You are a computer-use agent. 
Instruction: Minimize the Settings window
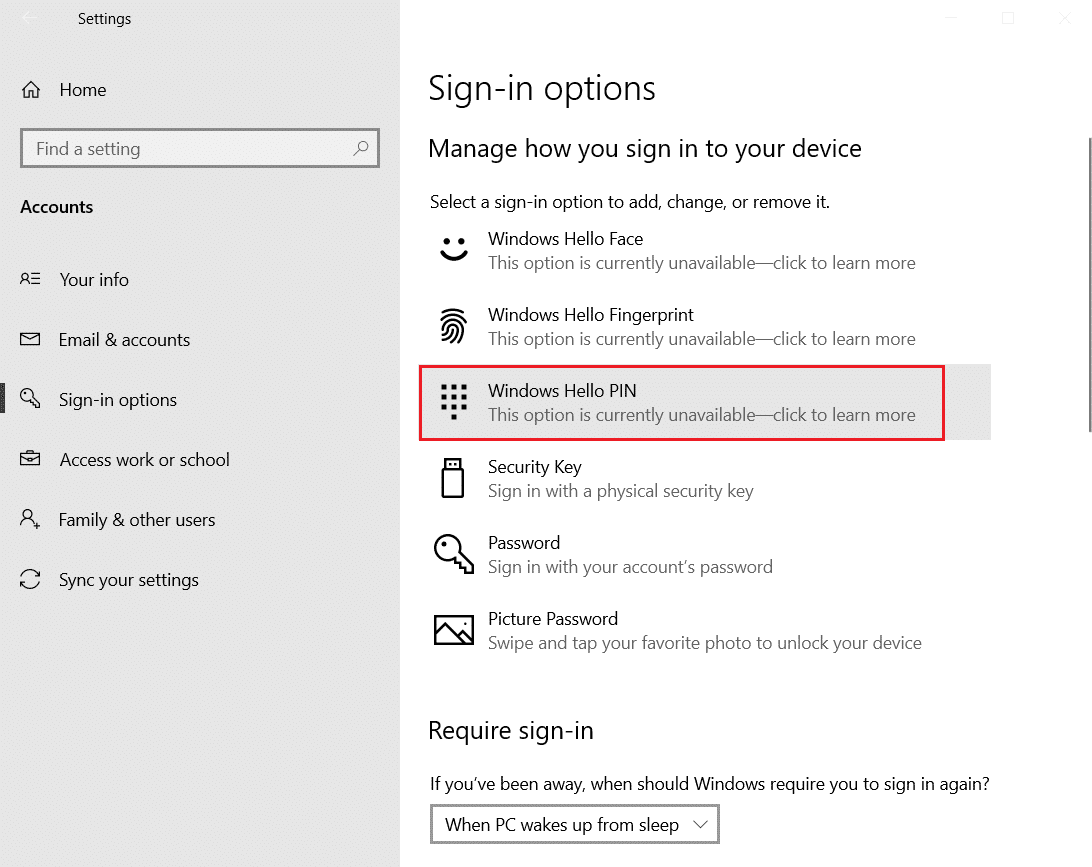952,19
